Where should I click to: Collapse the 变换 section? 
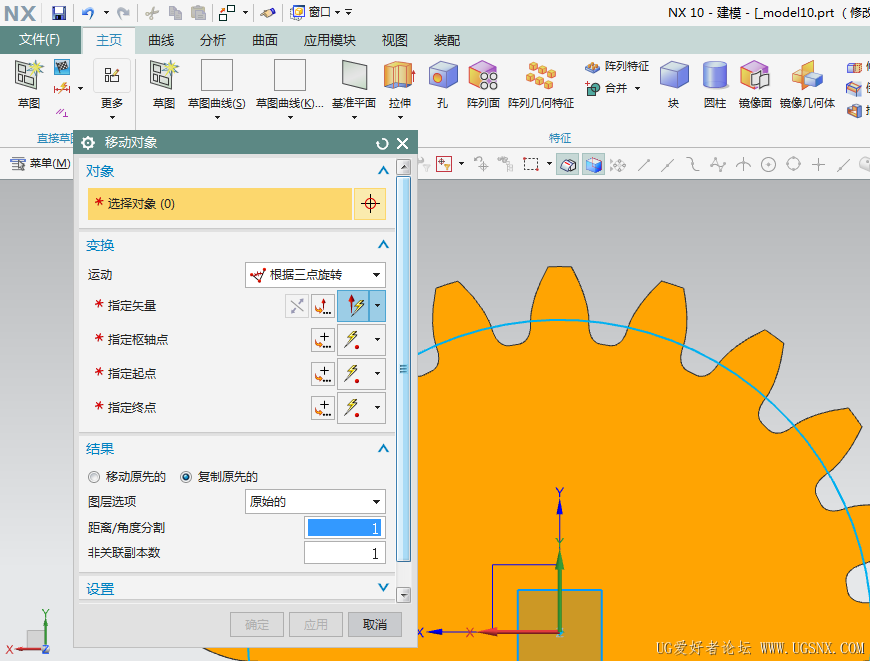point(382,245)
